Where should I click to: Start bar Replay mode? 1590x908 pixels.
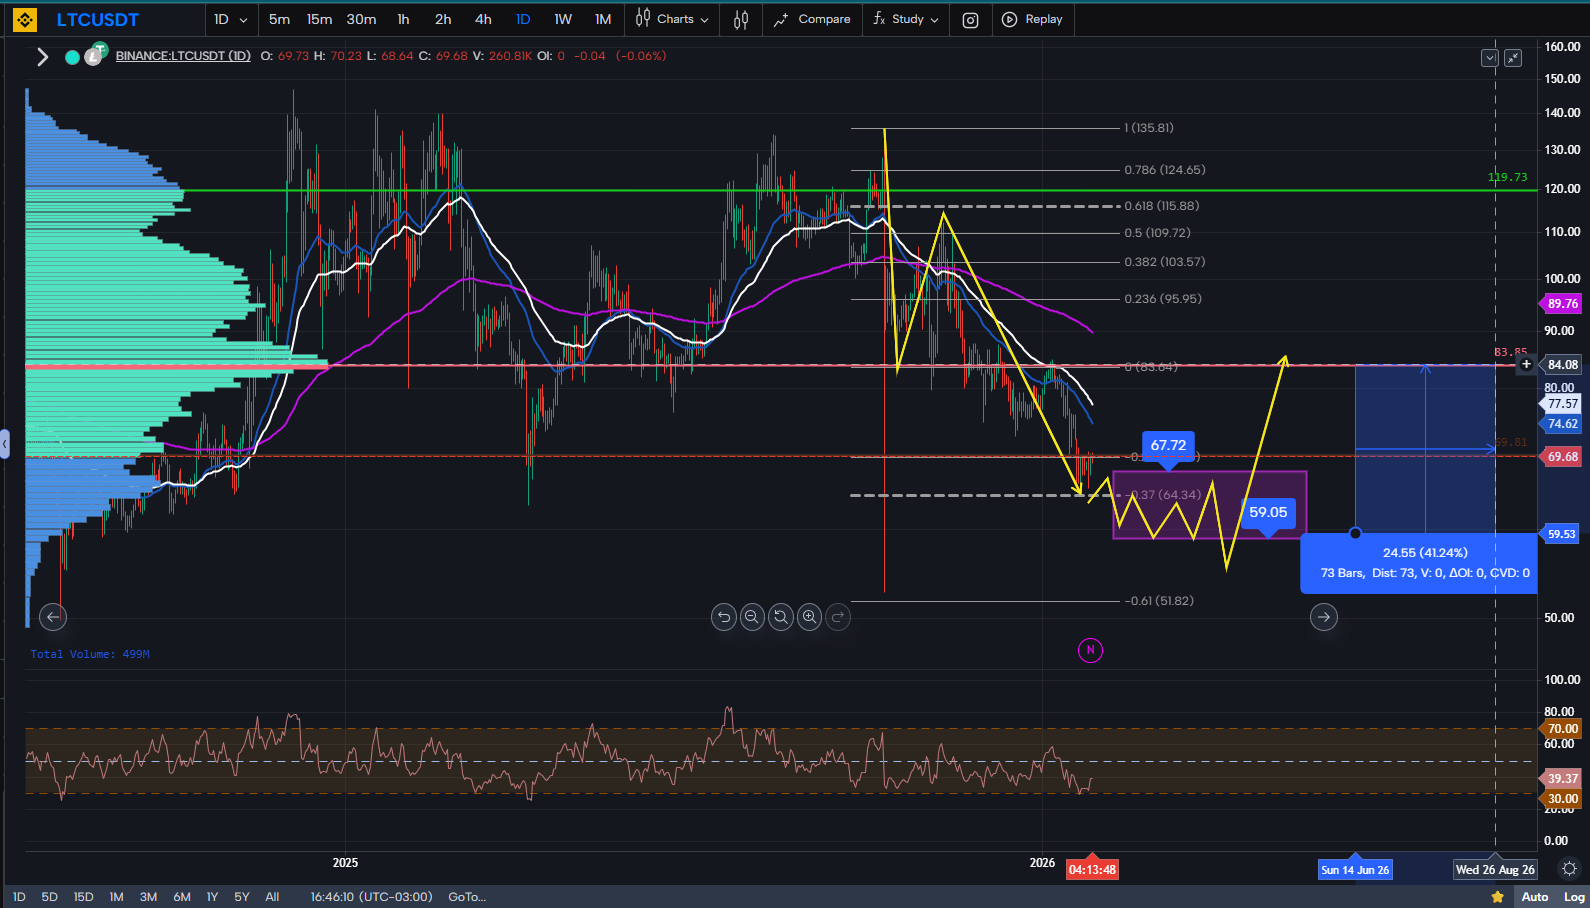(1033, 19)
